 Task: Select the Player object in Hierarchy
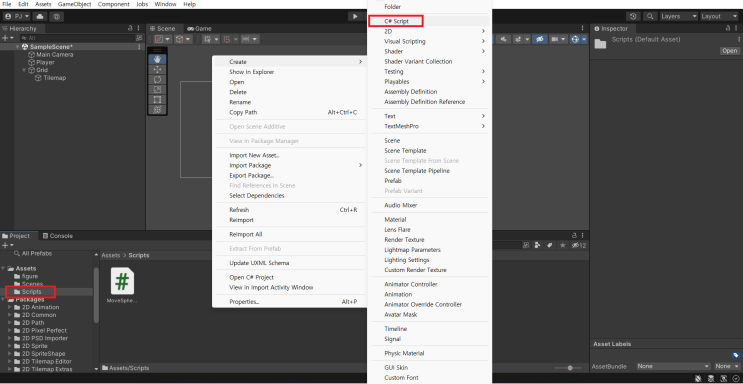(45, 63)
